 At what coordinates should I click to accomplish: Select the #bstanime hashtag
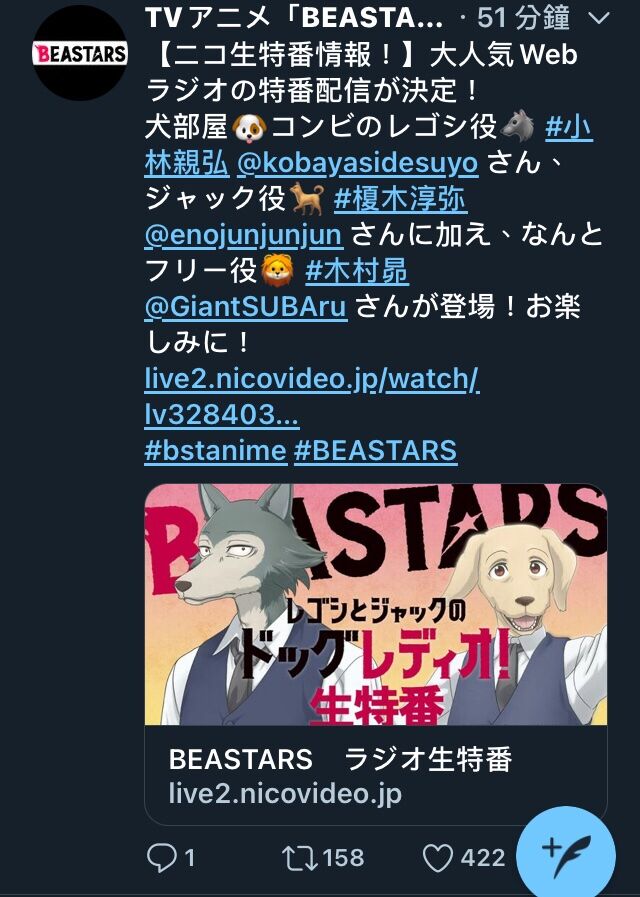(x=216, y=450)
